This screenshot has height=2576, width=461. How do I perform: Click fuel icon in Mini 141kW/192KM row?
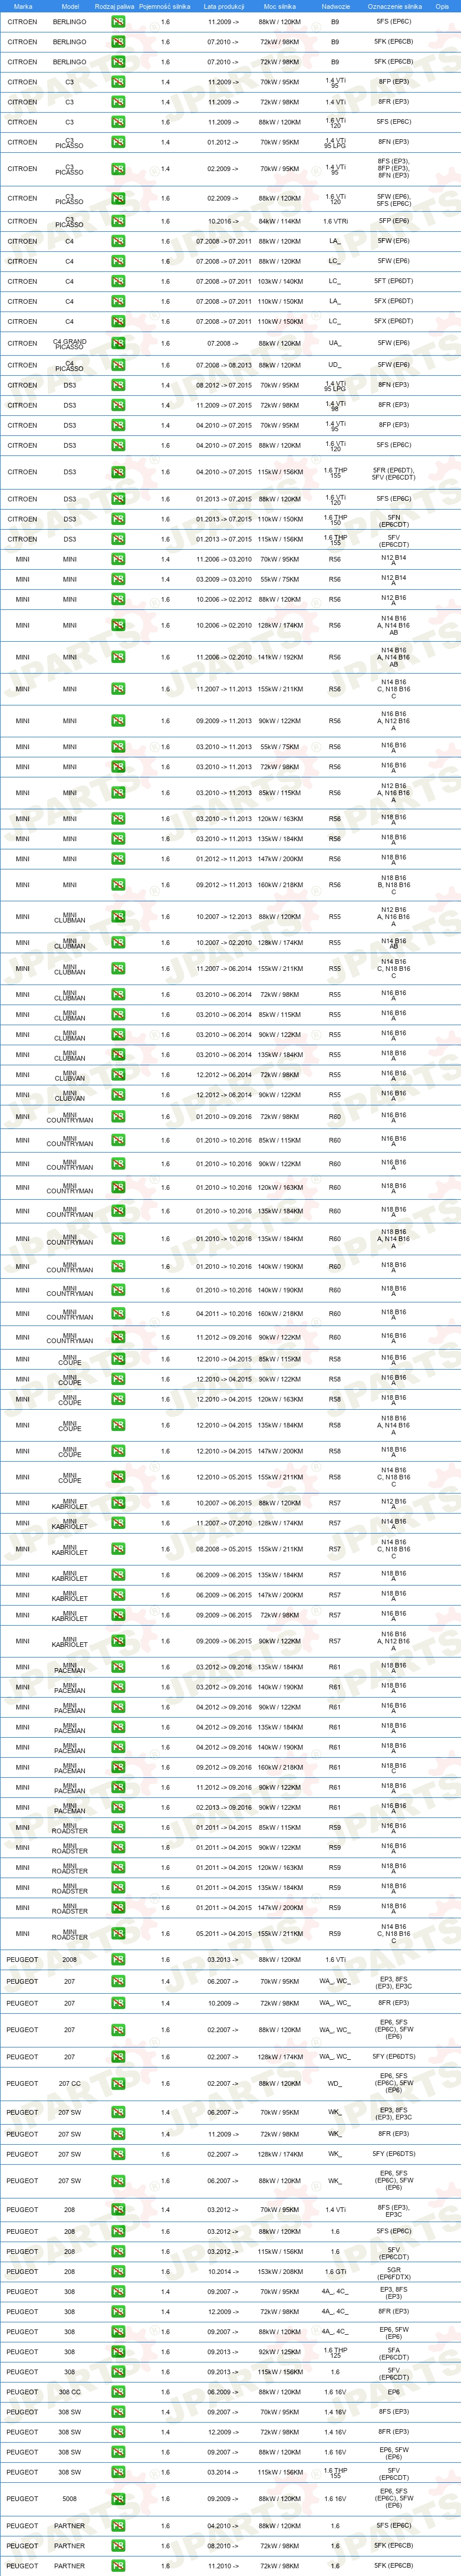pos(118,657)
